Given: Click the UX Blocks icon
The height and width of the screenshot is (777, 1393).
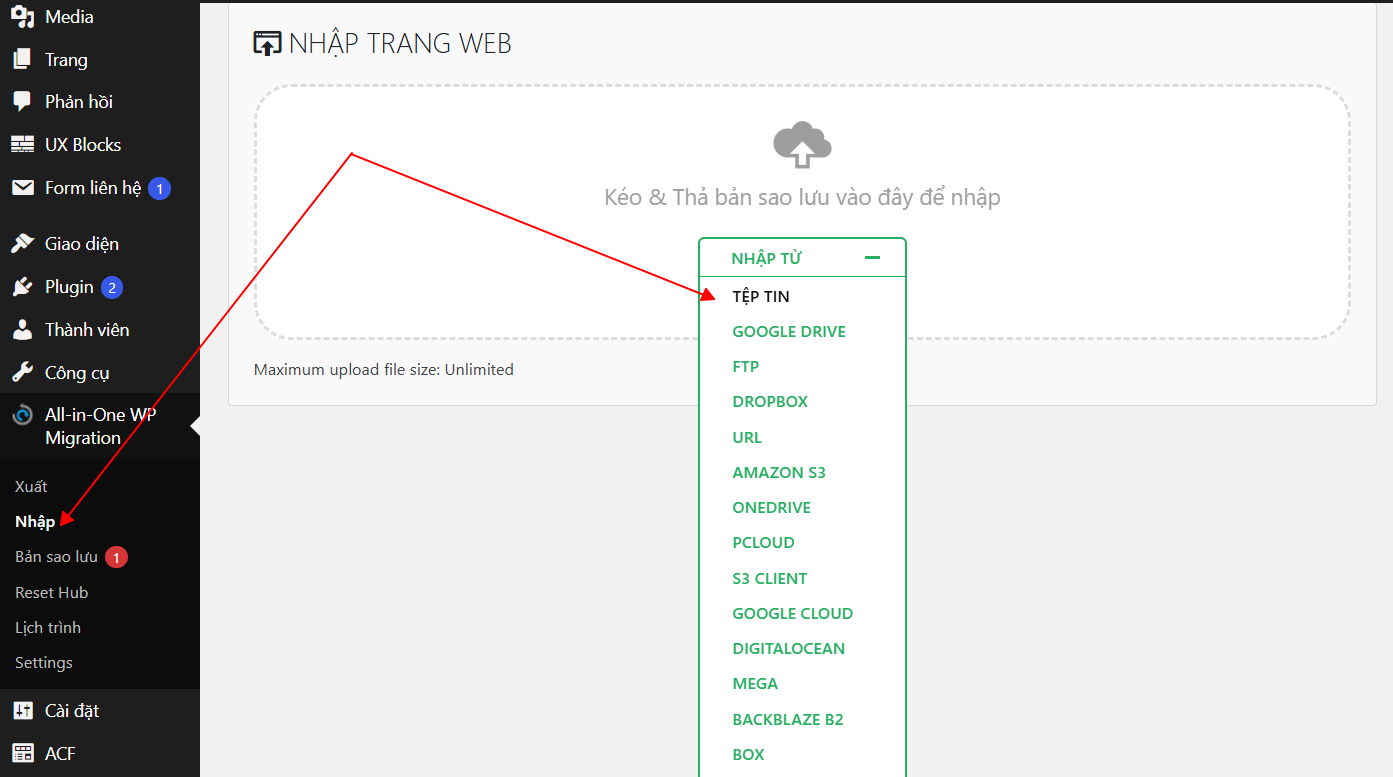Looking at the screenshot, I should (22, 145).
